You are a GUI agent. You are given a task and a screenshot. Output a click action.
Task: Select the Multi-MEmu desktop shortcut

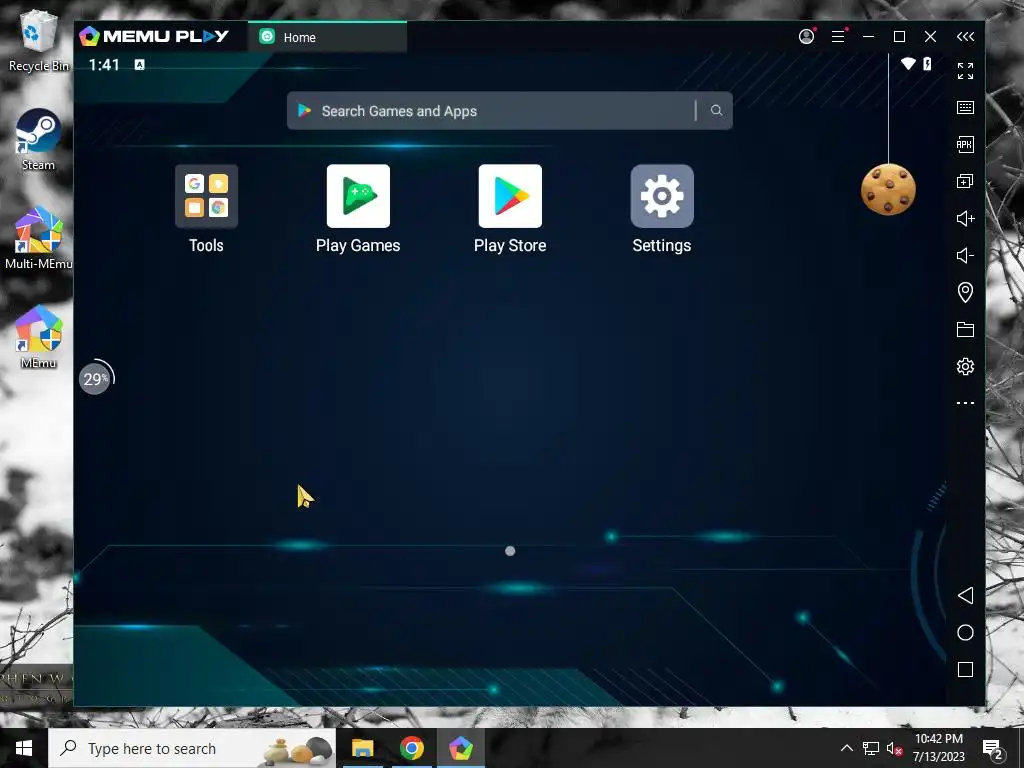tap(39, 238)
